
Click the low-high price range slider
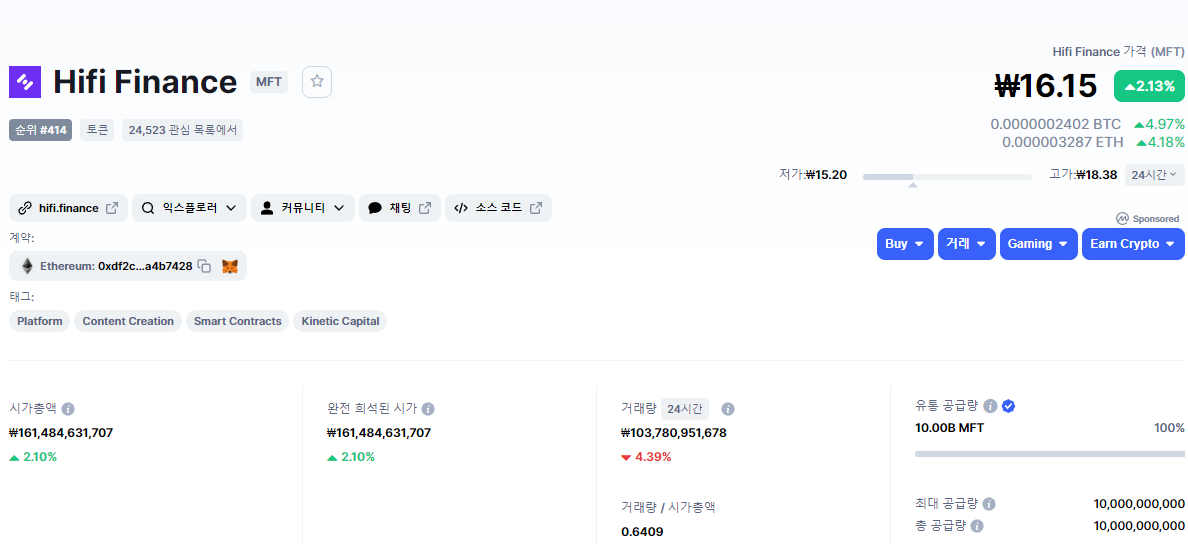coord(947,177)
